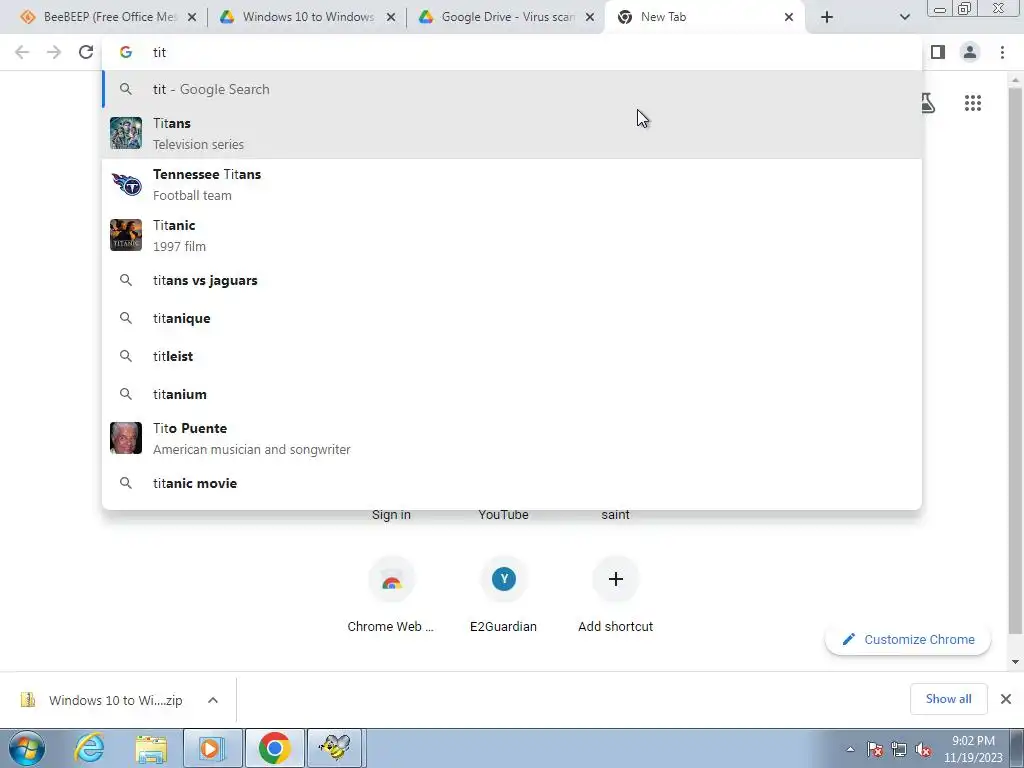Viewport: 1024px width, 768px height.
Task: Open Windows Media Player on taskbar
Action: (212, 748)
